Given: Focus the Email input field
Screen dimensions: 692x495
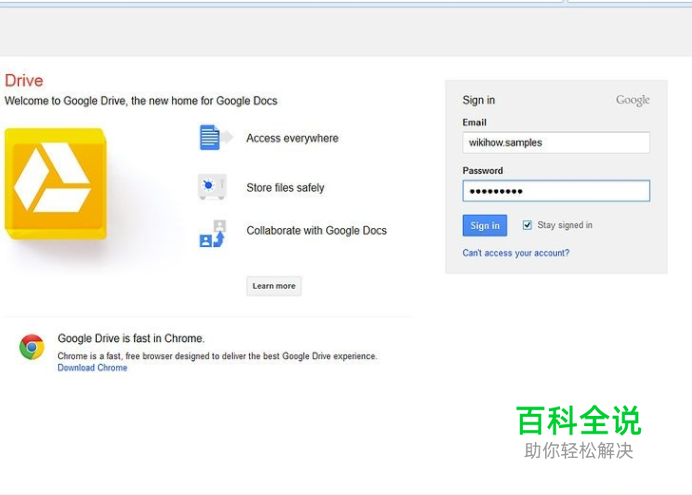Looking at the screenshot, I should tap(556, 142).
